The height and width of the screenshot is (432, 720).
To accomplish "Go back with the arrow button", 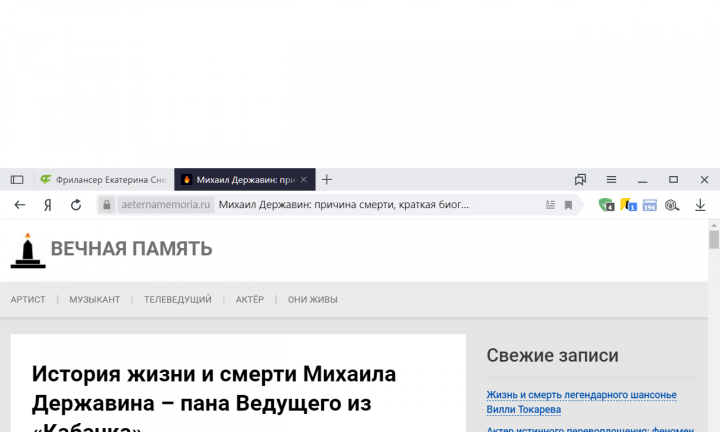I will [20, 205].
